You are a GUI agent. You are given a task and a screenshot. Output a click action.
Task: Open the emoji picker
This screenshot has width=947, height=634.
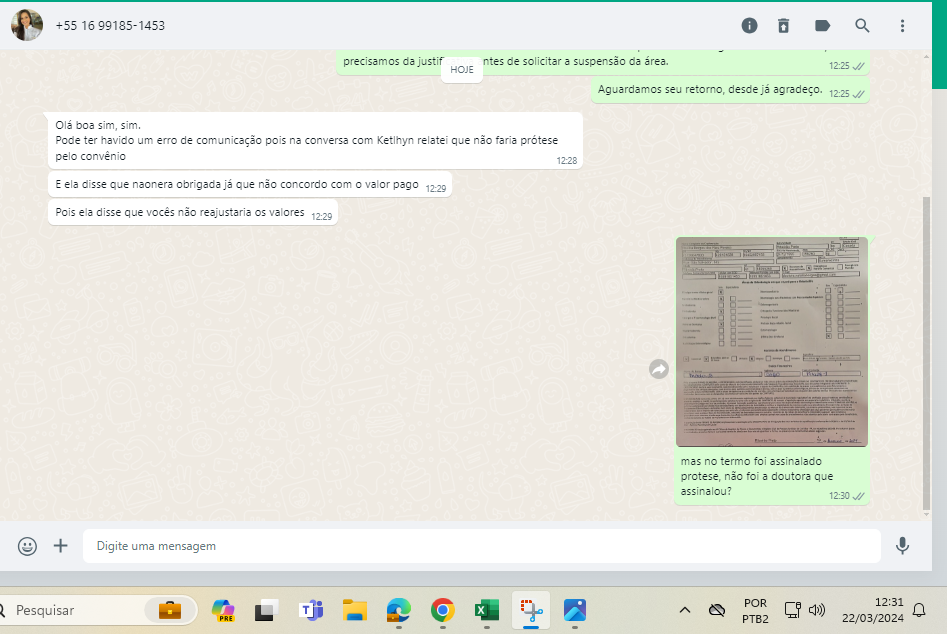(x=27, y=546)
